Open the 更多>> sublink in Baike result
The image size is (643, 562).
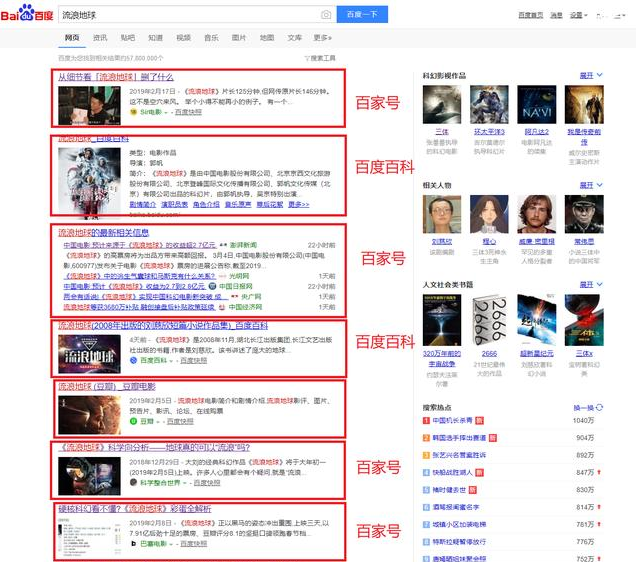[x=299, y=204]
